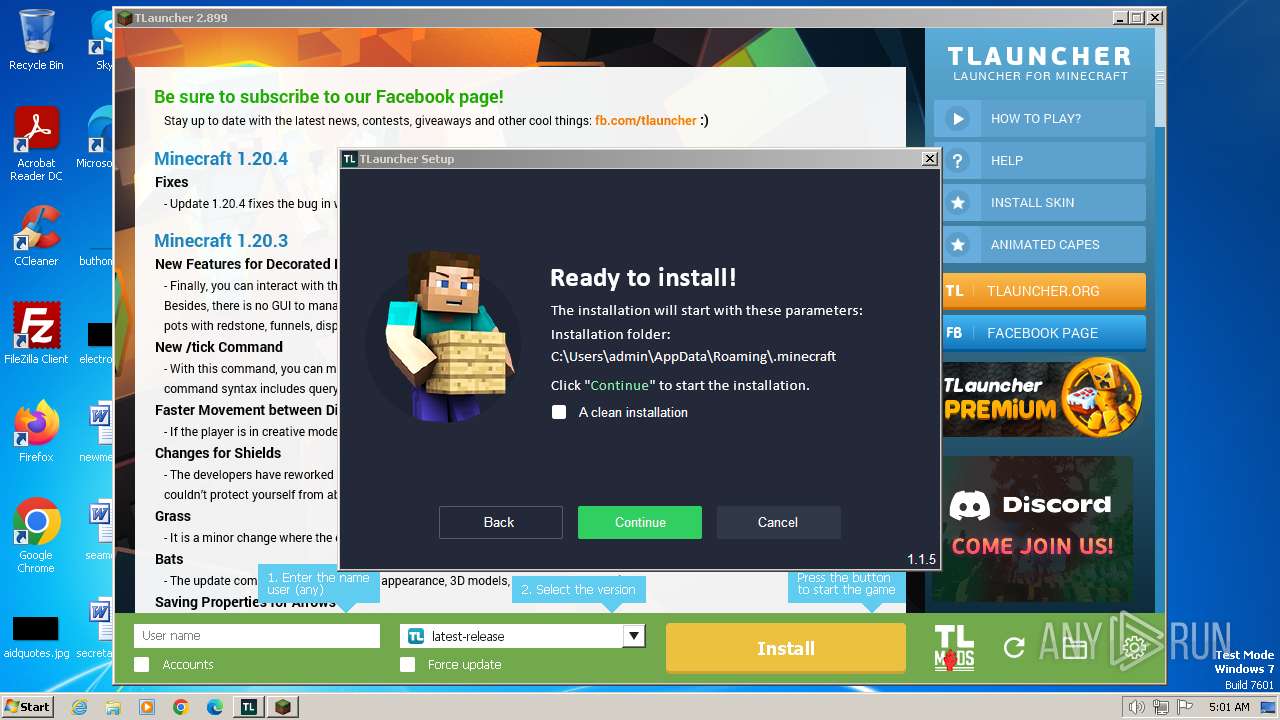Viewport: 1280px width, 720px height.
Task: Click the Windows Start button
Action: pos(28,706)
